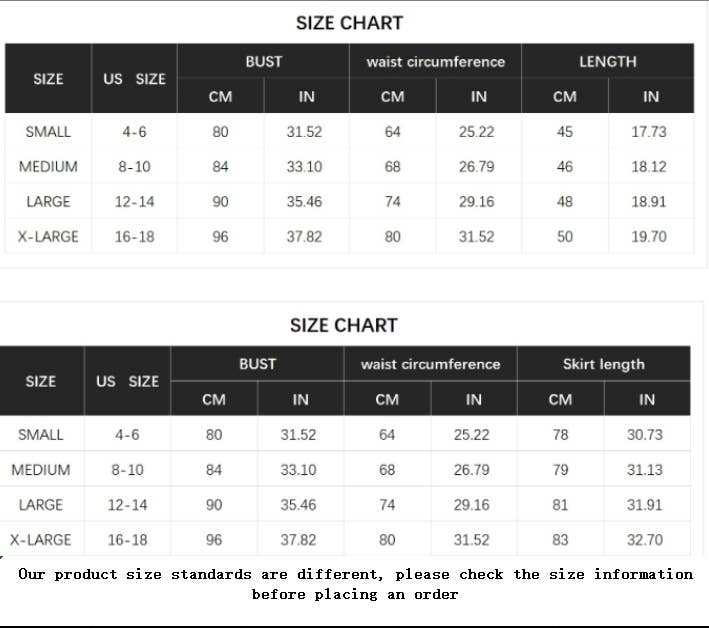Select the 18.91 length value

click(x=649, y=202)
